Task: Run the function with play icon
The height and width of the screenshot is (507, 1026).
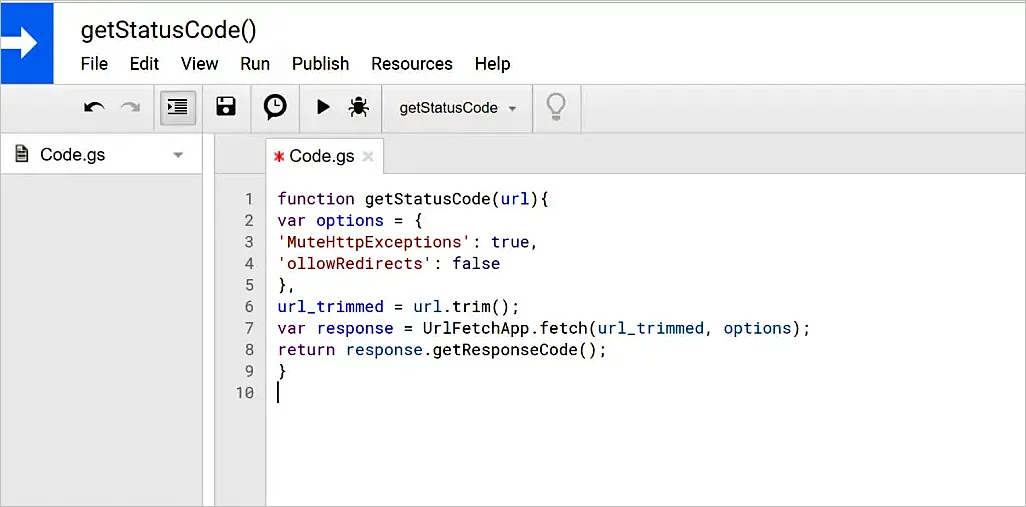Action: tap(323, 107)
